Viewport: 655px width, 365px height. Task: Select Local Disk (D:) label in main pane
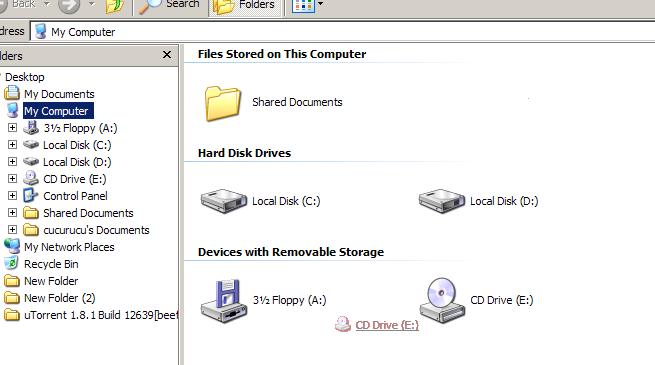click(x=504, y=201)
